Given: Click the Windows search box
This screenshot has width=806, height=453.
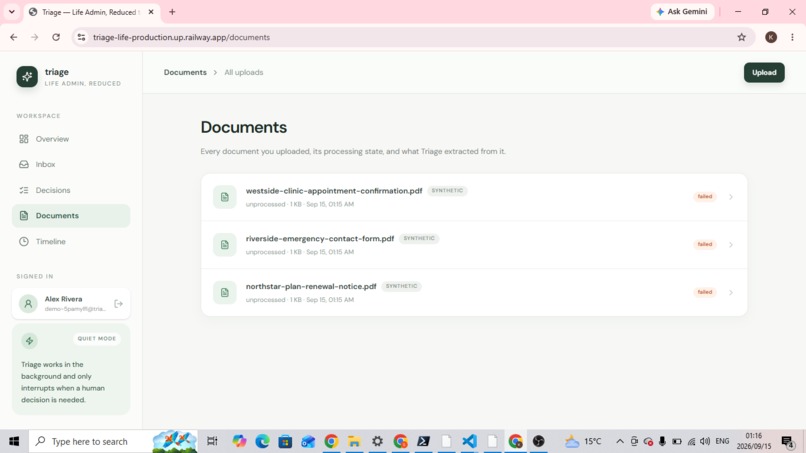Looking at the screenshot, I should pos(113,441).
